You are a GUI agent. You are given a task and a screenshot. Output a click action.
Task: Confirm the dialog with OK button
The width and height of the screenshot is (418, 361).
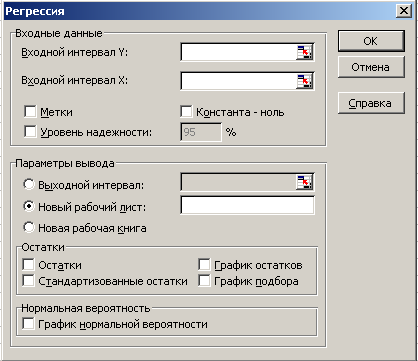pos(371,41)
